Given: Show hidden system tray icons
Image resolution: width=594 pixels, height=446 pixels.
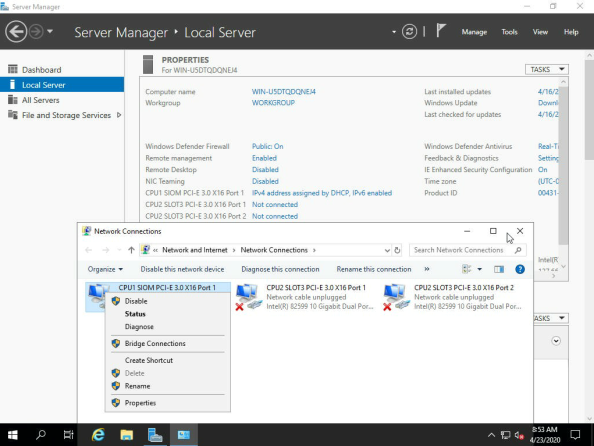Looking at the screenshot, I should (x=491, y=435).
